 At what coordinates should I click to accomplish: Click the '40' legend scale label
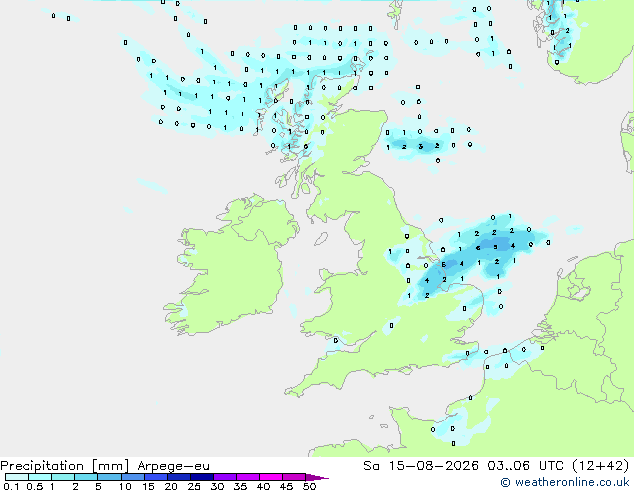(263, 486)
